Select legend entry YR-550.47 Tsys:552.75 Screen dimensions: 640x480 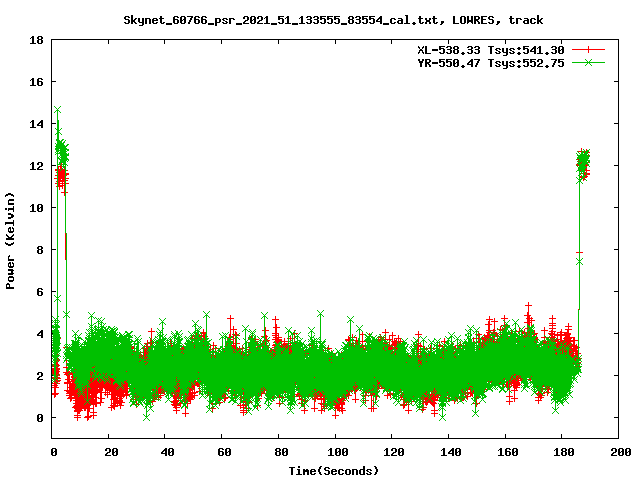point(491,63)
